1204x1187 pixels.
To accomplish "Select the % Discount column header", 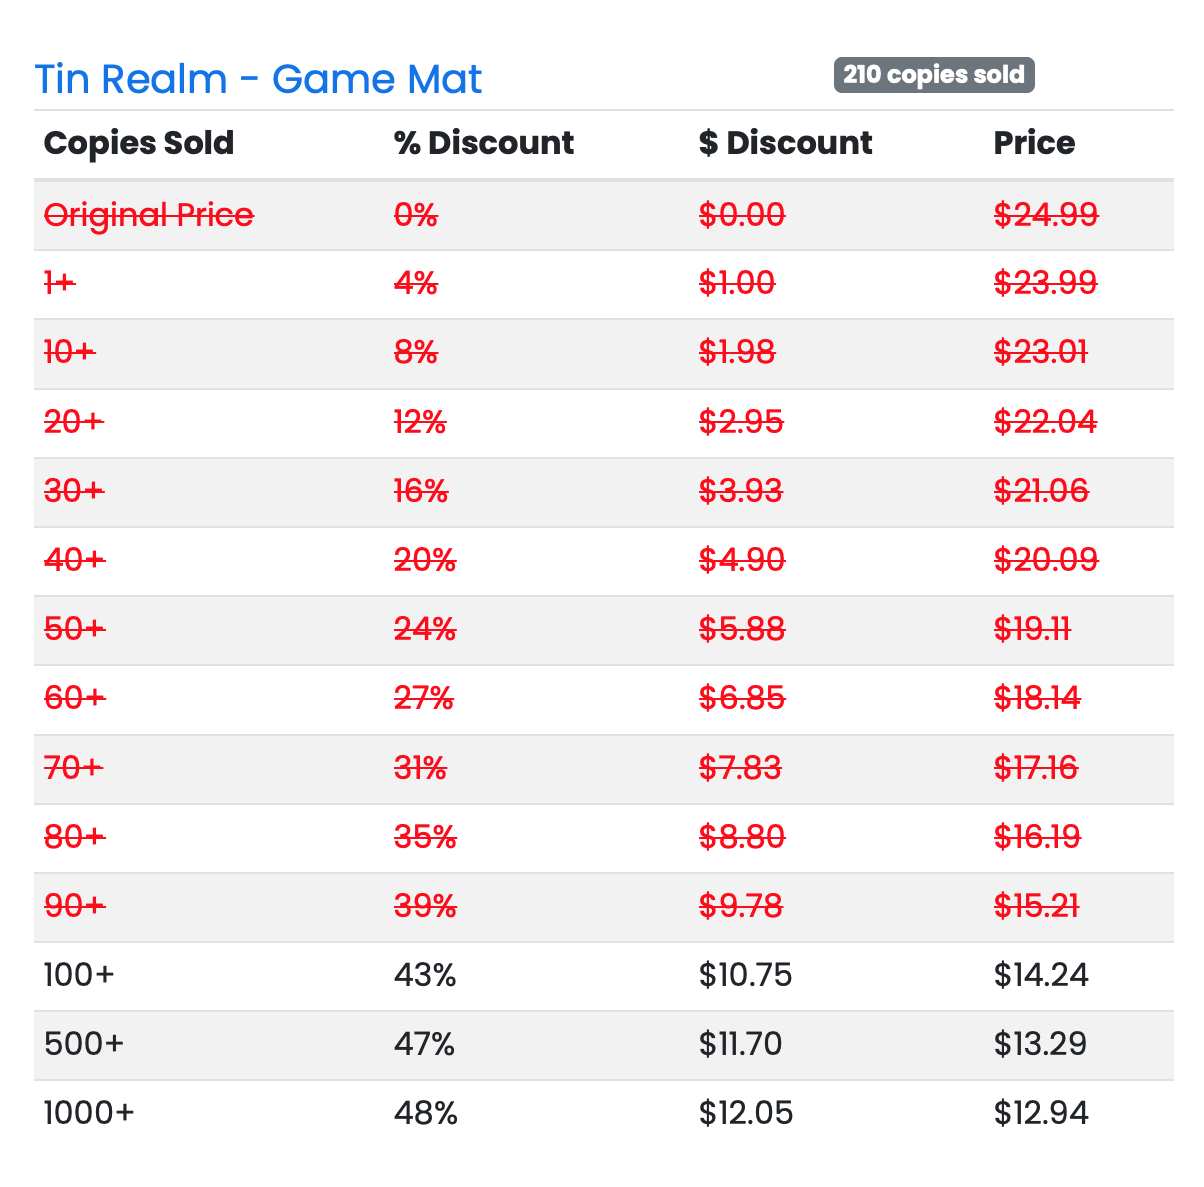I will pyautogui.click(x=484, y=143).
